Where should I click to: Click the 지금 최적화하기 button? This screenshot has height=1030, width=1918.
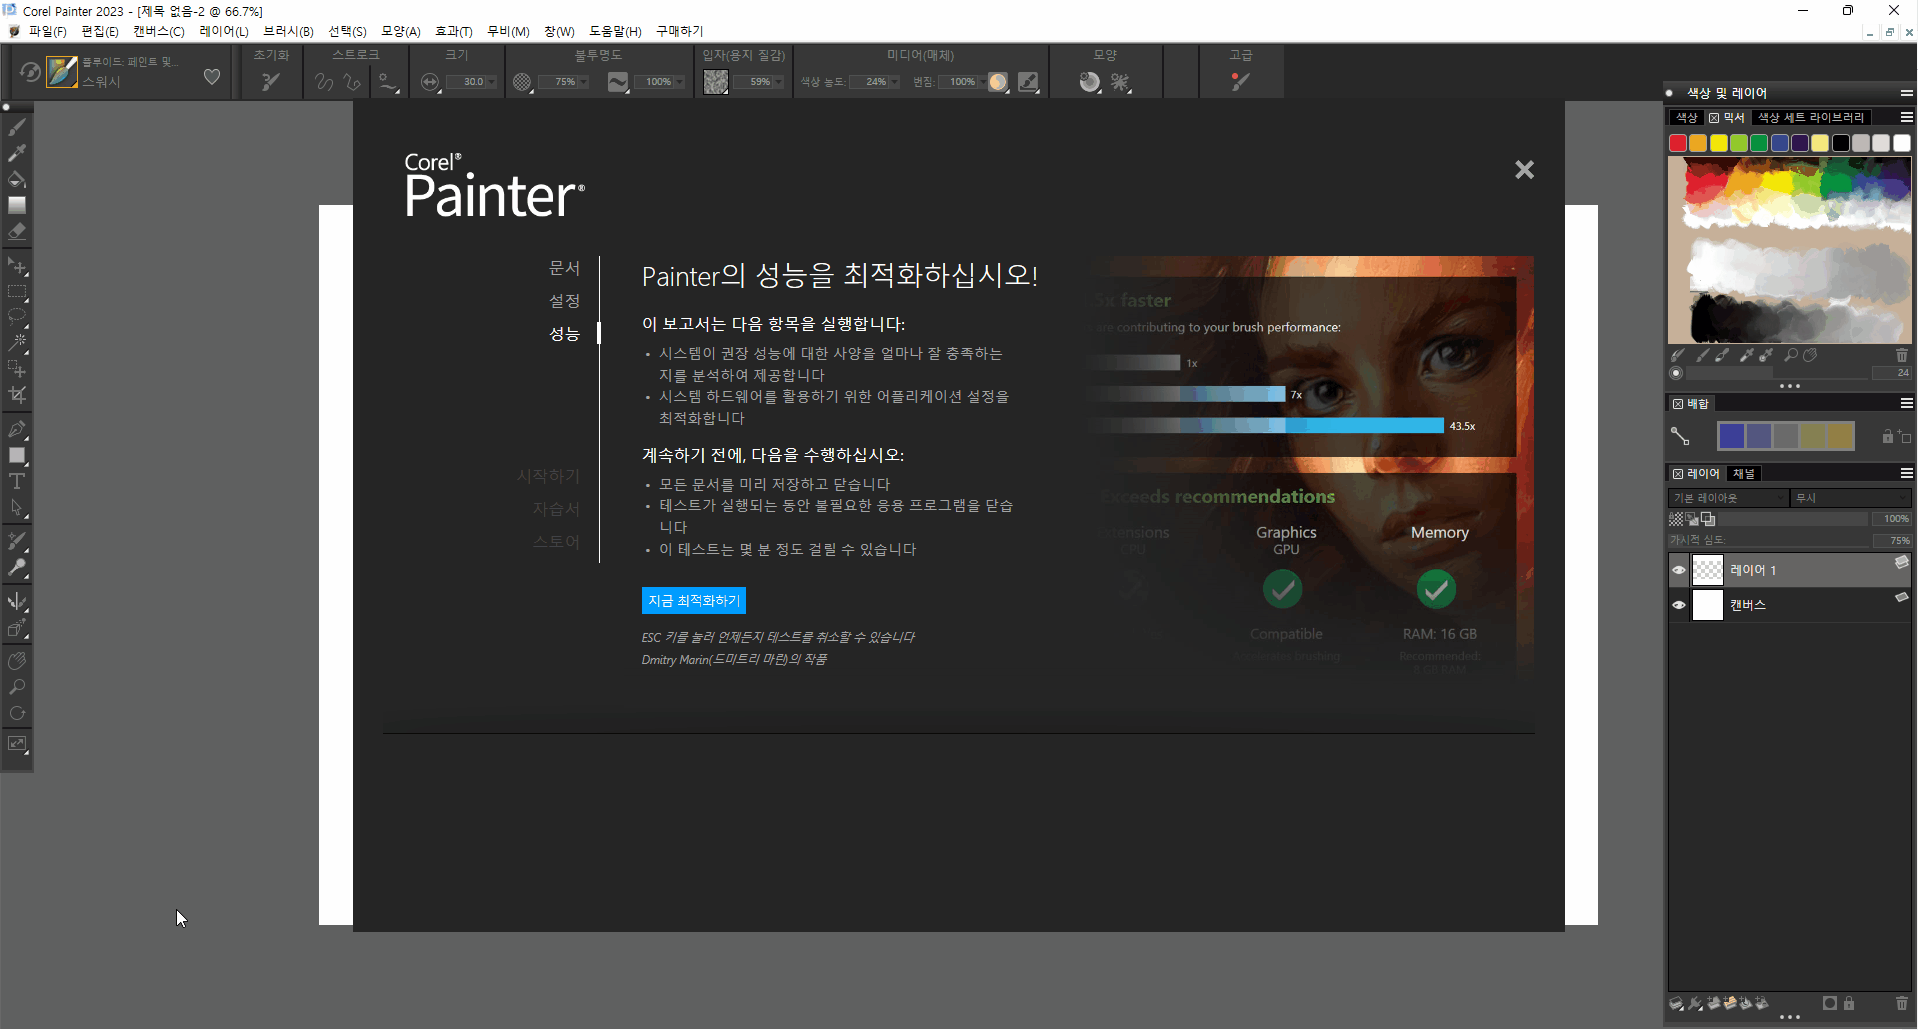pos(694,601)
